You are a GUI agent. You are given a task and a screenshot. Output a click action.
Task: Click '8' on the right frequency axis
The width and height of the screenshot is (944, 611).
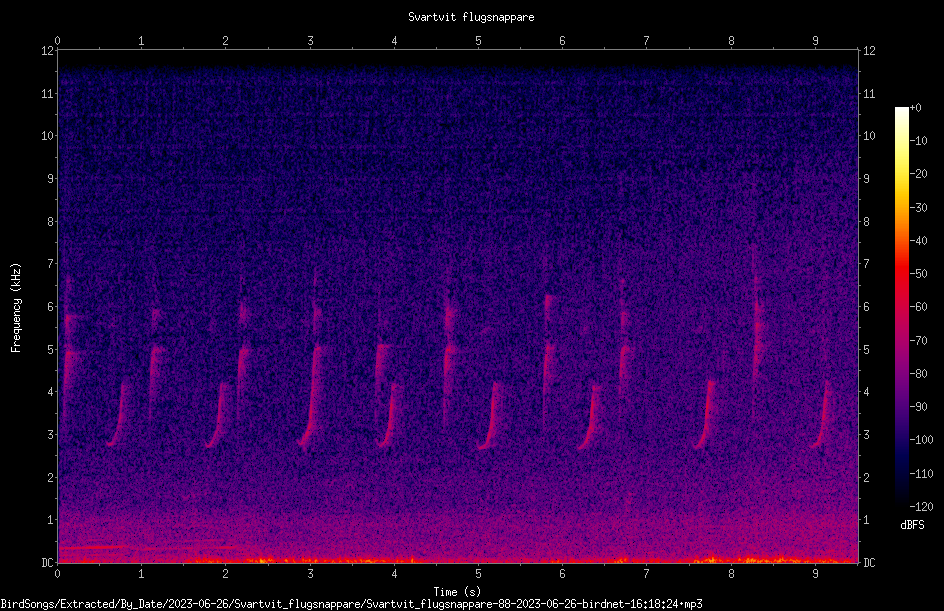866,222
